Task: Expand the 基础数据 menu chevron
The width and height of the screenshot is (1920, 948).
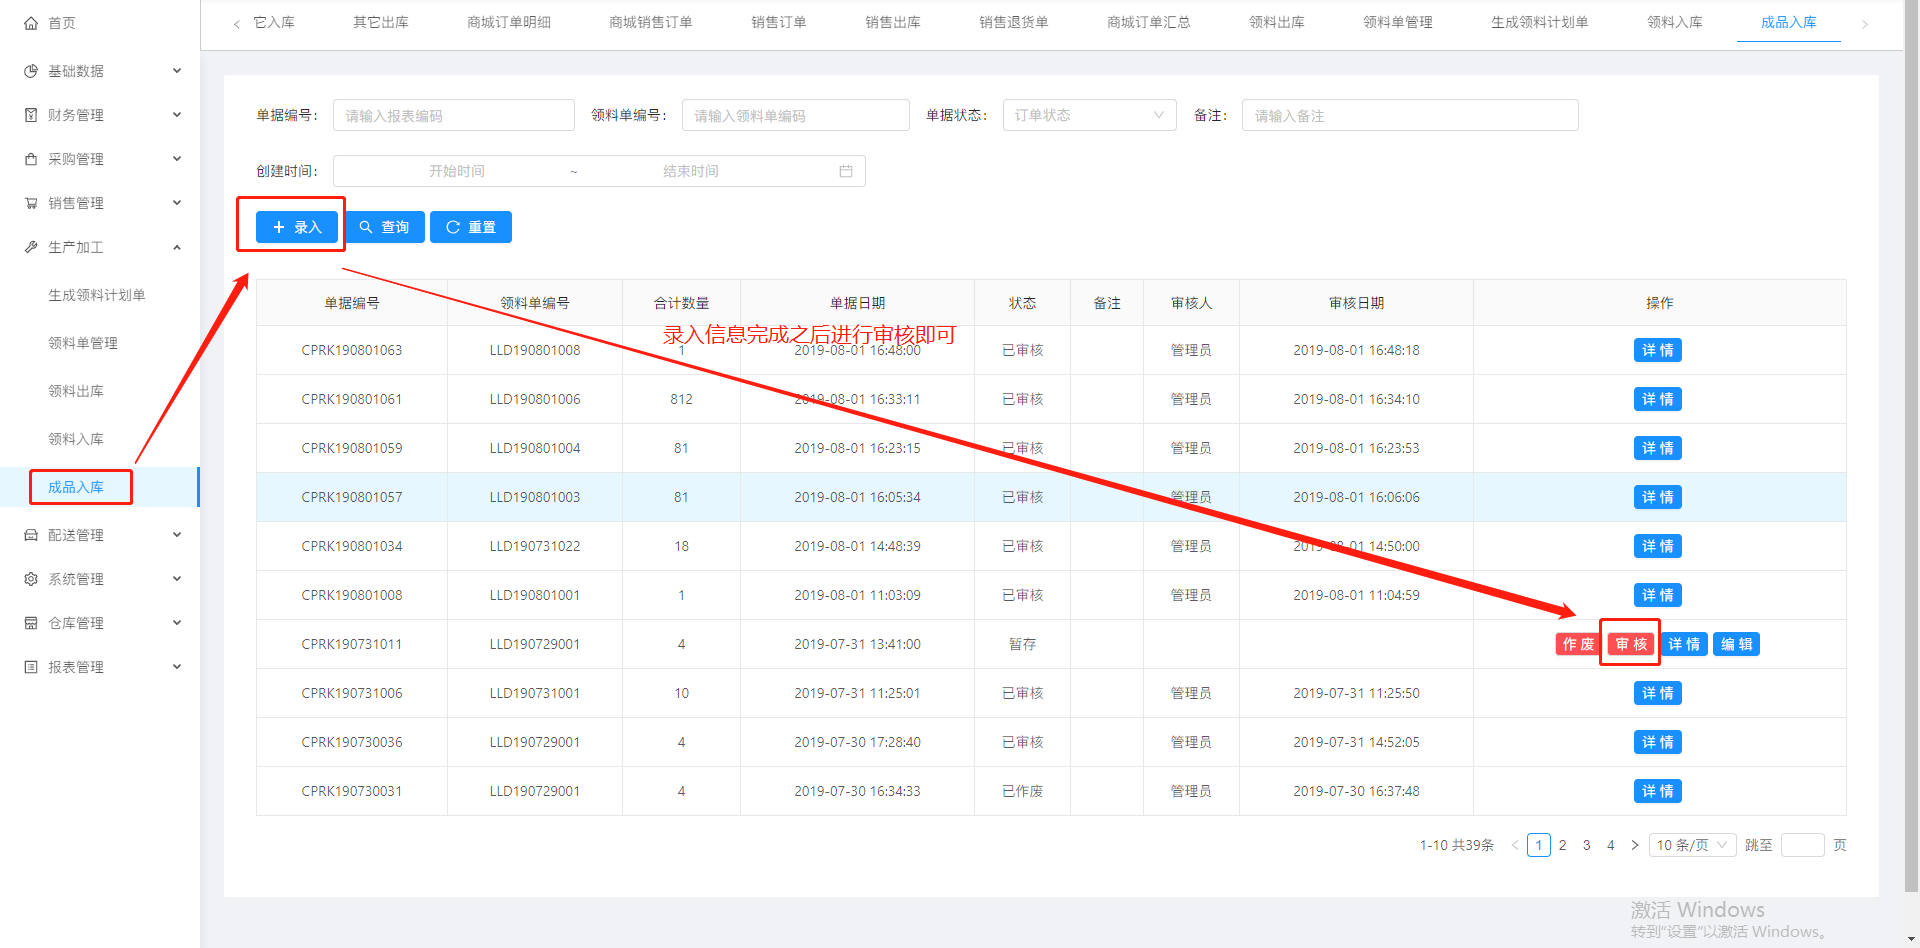Action: [177, 71]
